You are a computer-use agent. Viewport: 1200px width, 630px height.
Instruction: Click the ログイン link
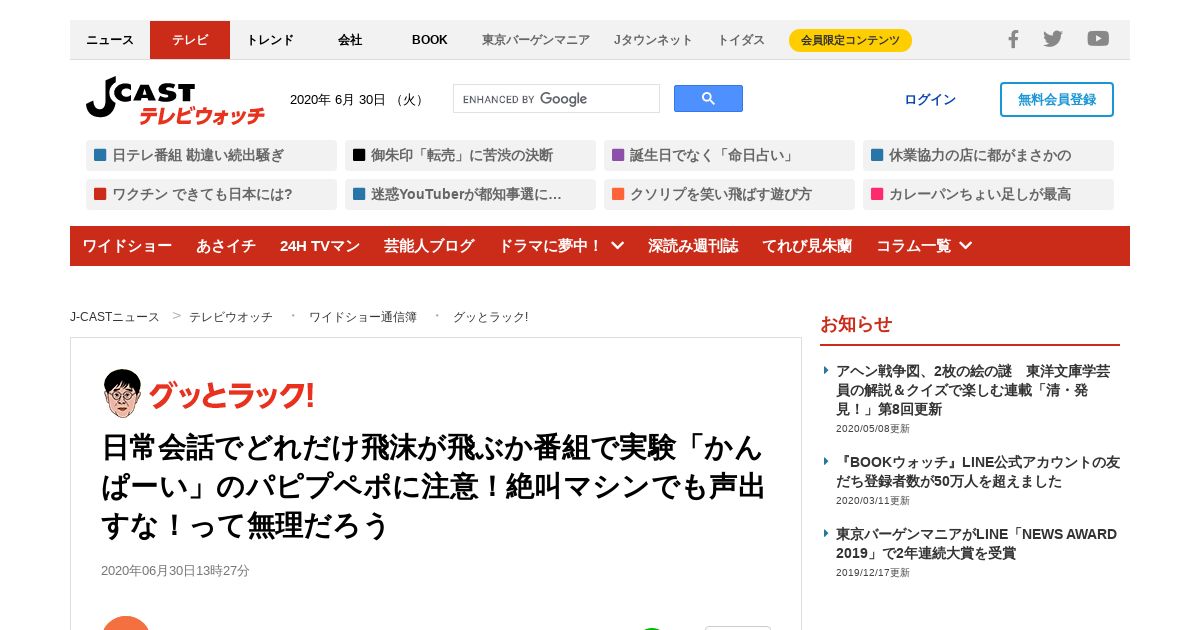[x=930, y=100]
